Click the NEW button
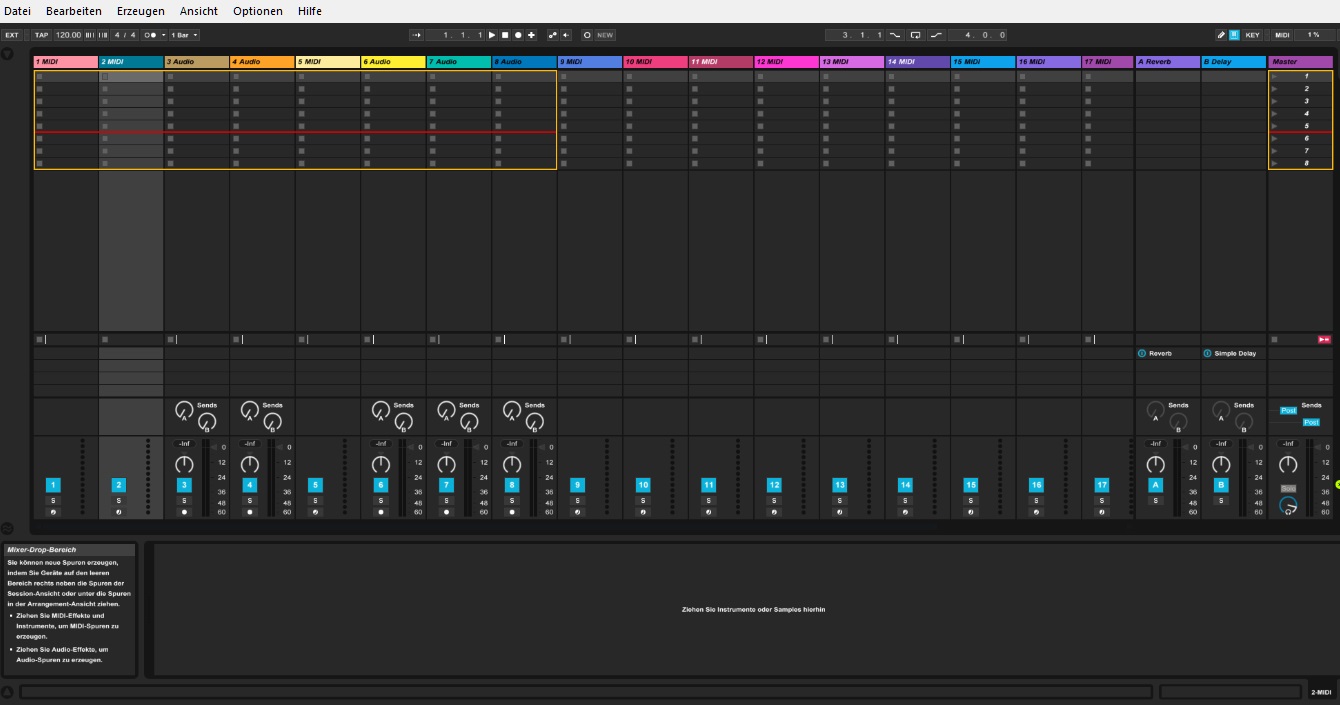This screenshot has width=1340, height=705. (x=605, y=35)
